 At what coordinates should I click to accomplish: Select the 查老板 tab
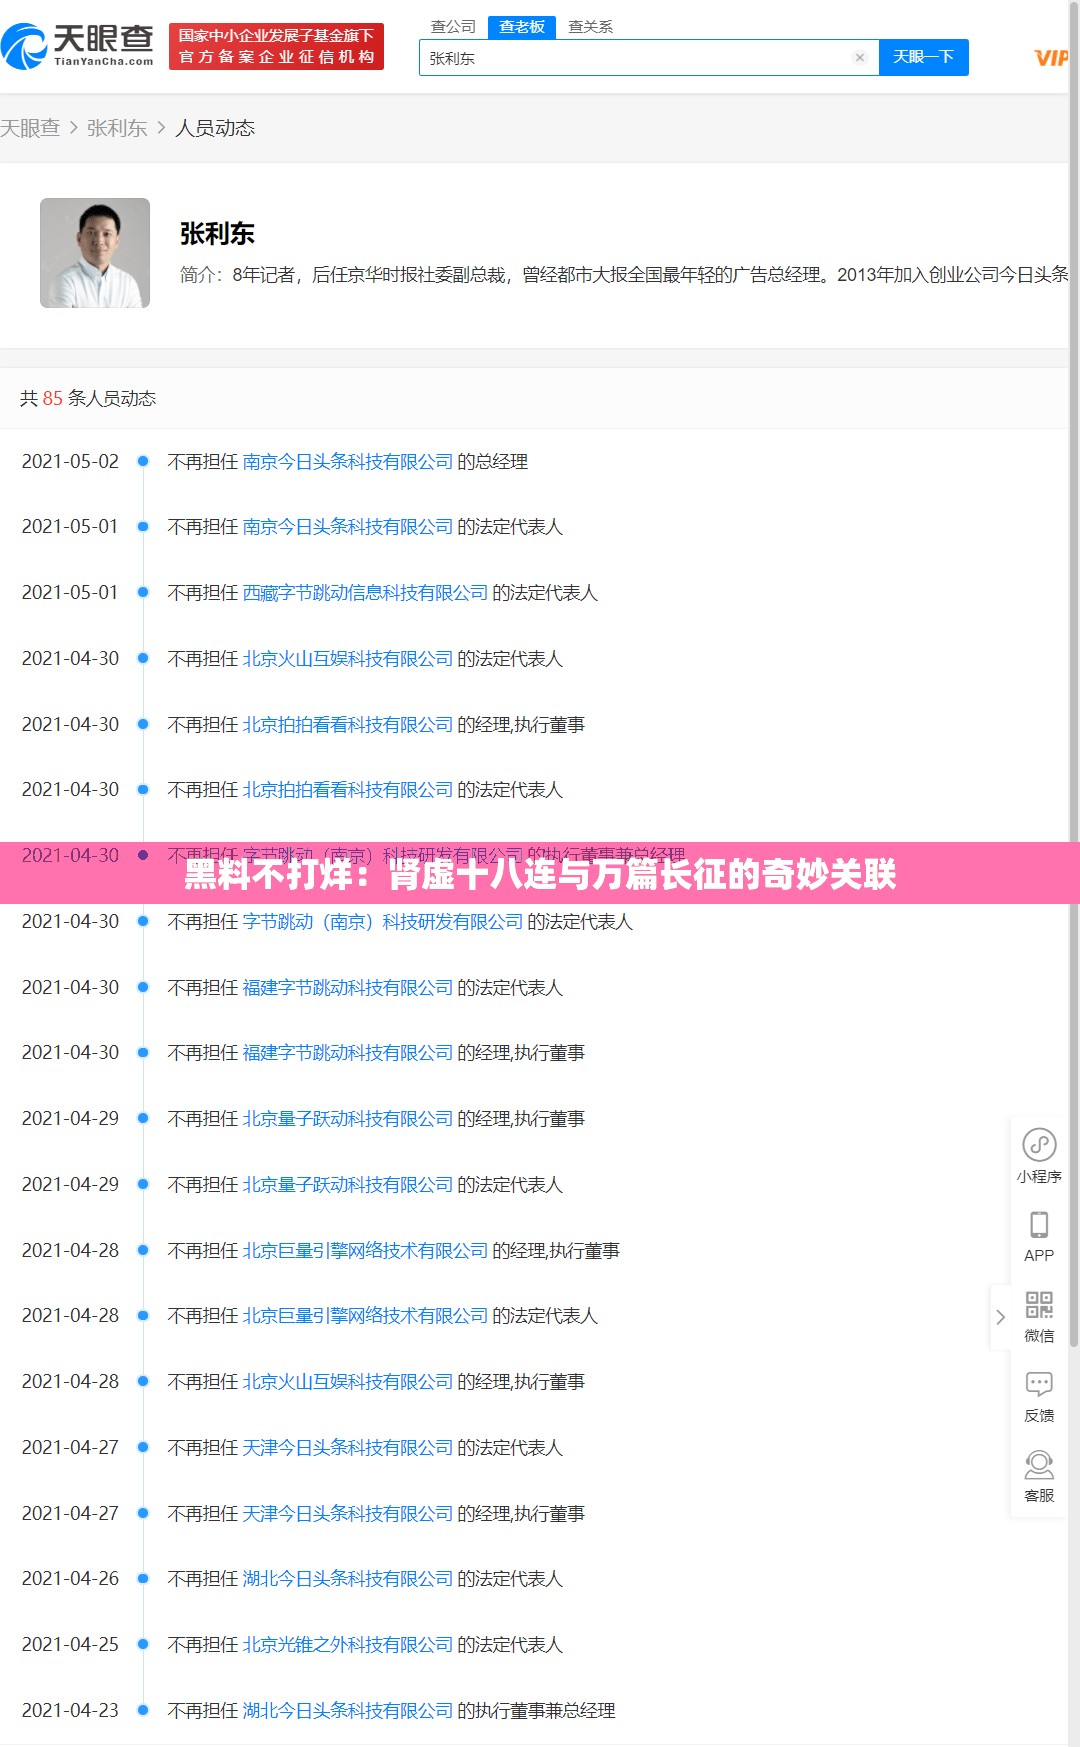(x=522, y=27)
